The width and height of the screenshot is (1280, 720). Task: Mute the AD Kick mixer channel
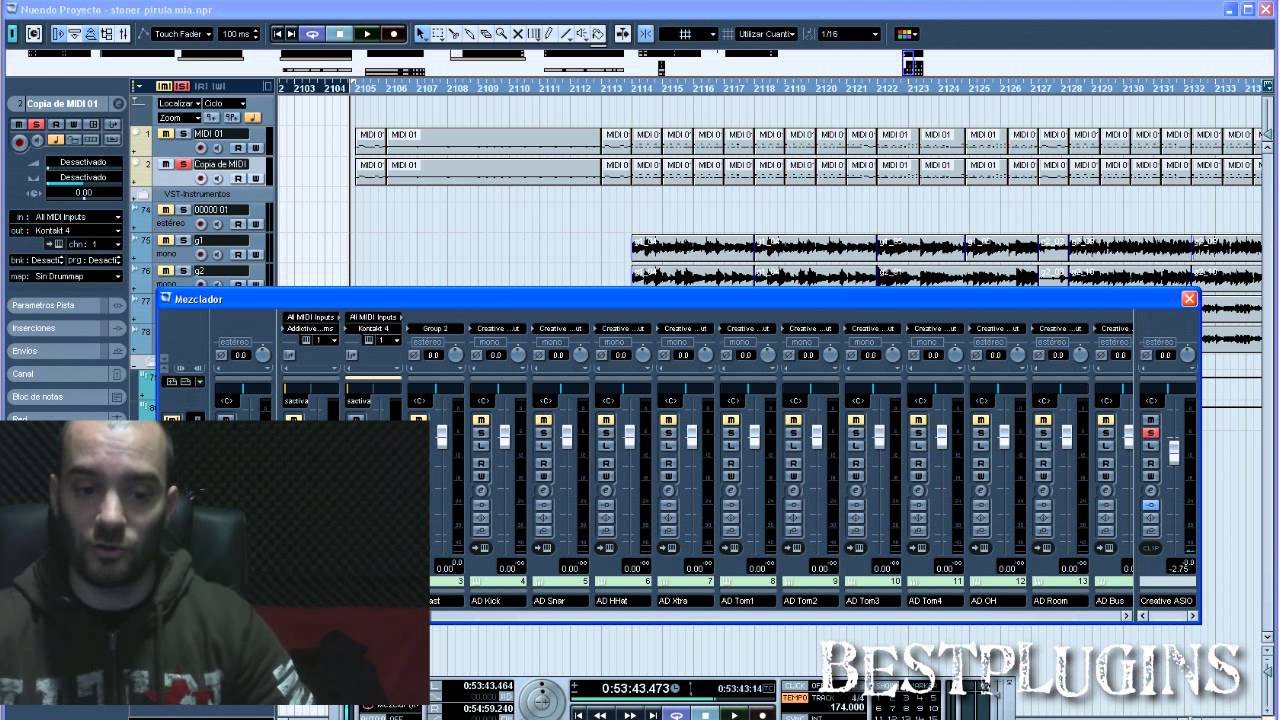tap(481, 420)
